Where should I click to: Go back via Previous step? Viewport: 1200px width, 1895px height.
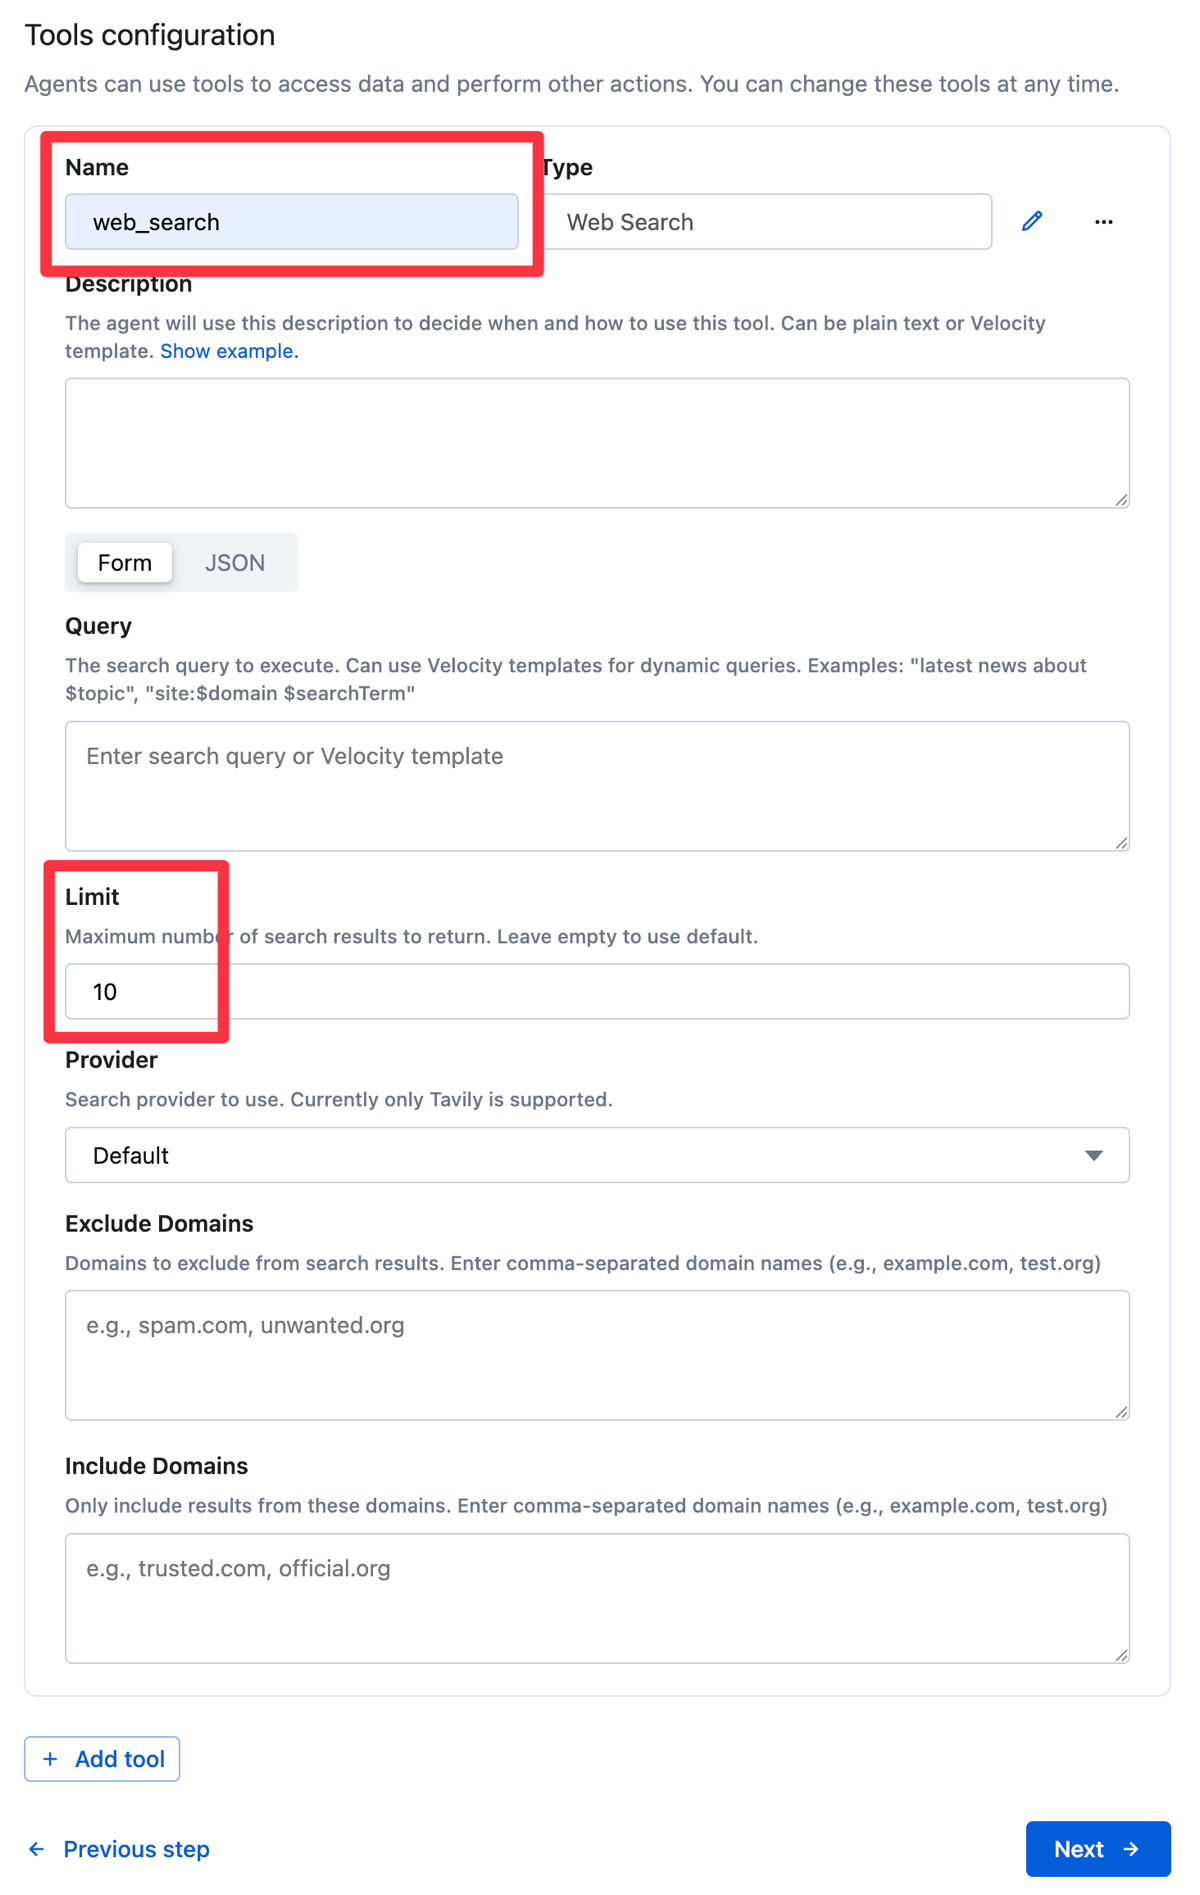click(135, 1849)
